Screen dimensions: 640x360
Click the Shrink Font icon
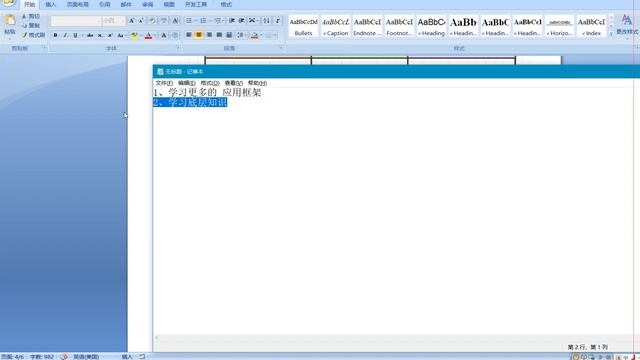click(141, 21)
